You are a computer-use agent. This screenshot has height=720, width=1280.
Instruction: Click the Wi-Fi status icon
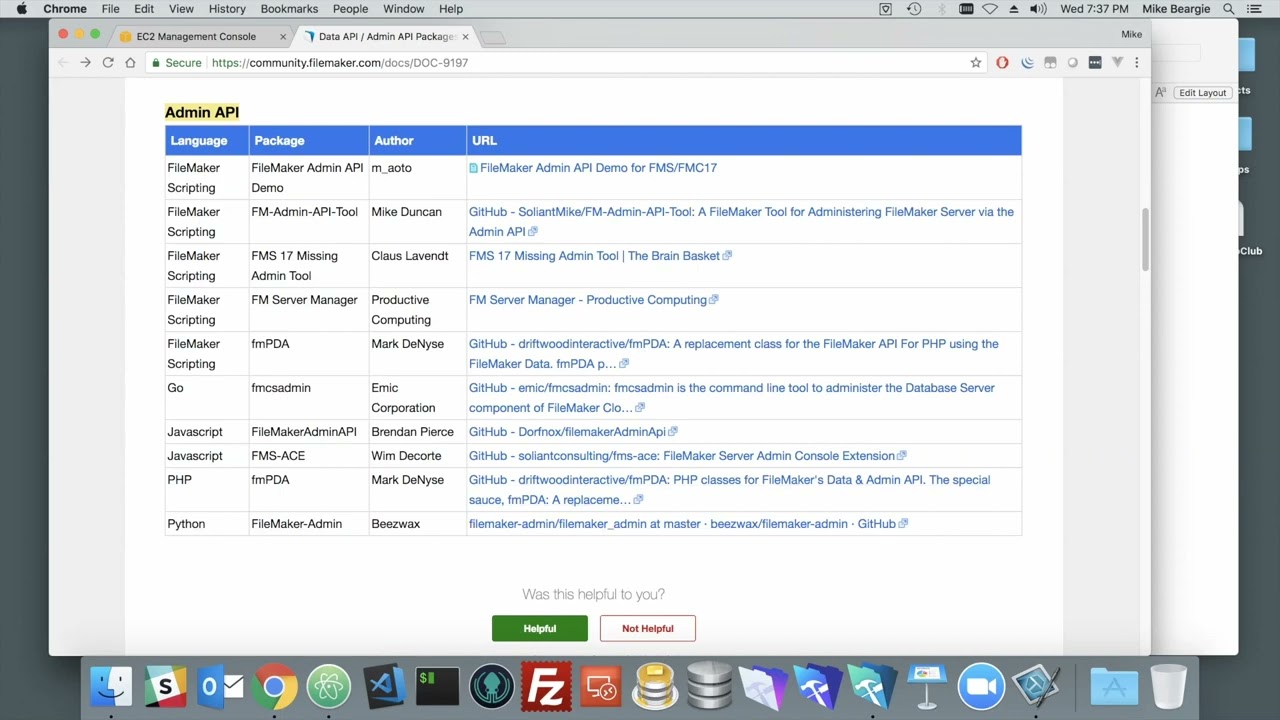click(x=990, y=9)
